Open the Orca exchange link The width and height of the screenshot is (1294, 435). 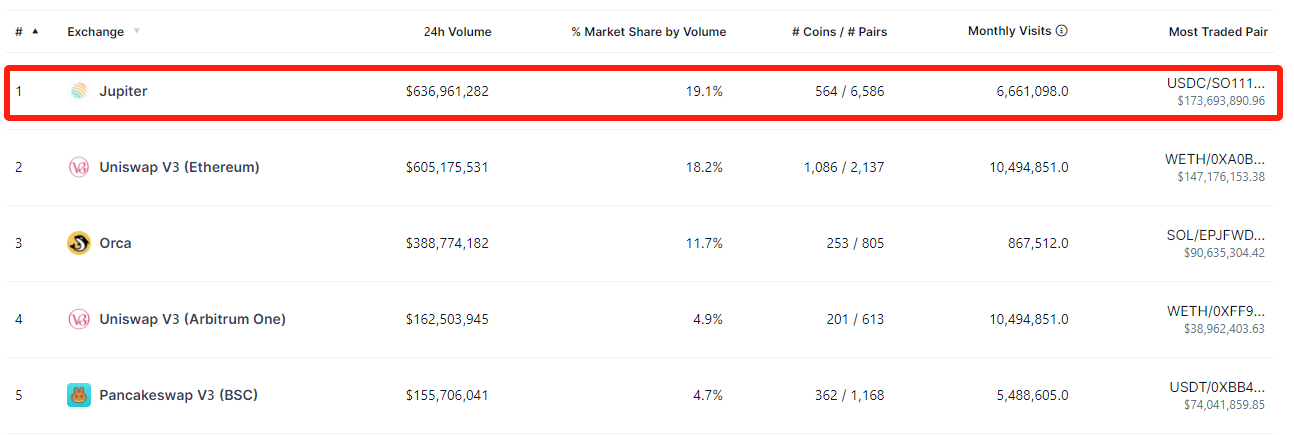point(115,243)
